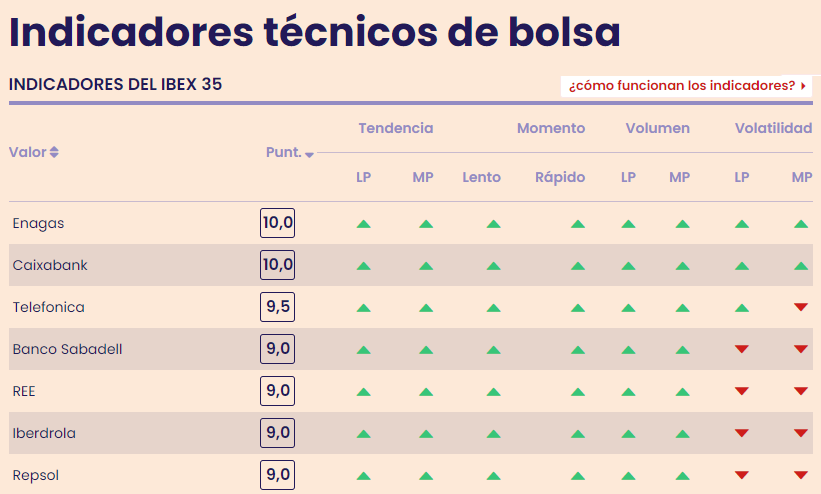The height and width of the screenshot is (494, 821).
Task: Click Banco Sabadell LP volatility red arrow
Action: (741, 349)
